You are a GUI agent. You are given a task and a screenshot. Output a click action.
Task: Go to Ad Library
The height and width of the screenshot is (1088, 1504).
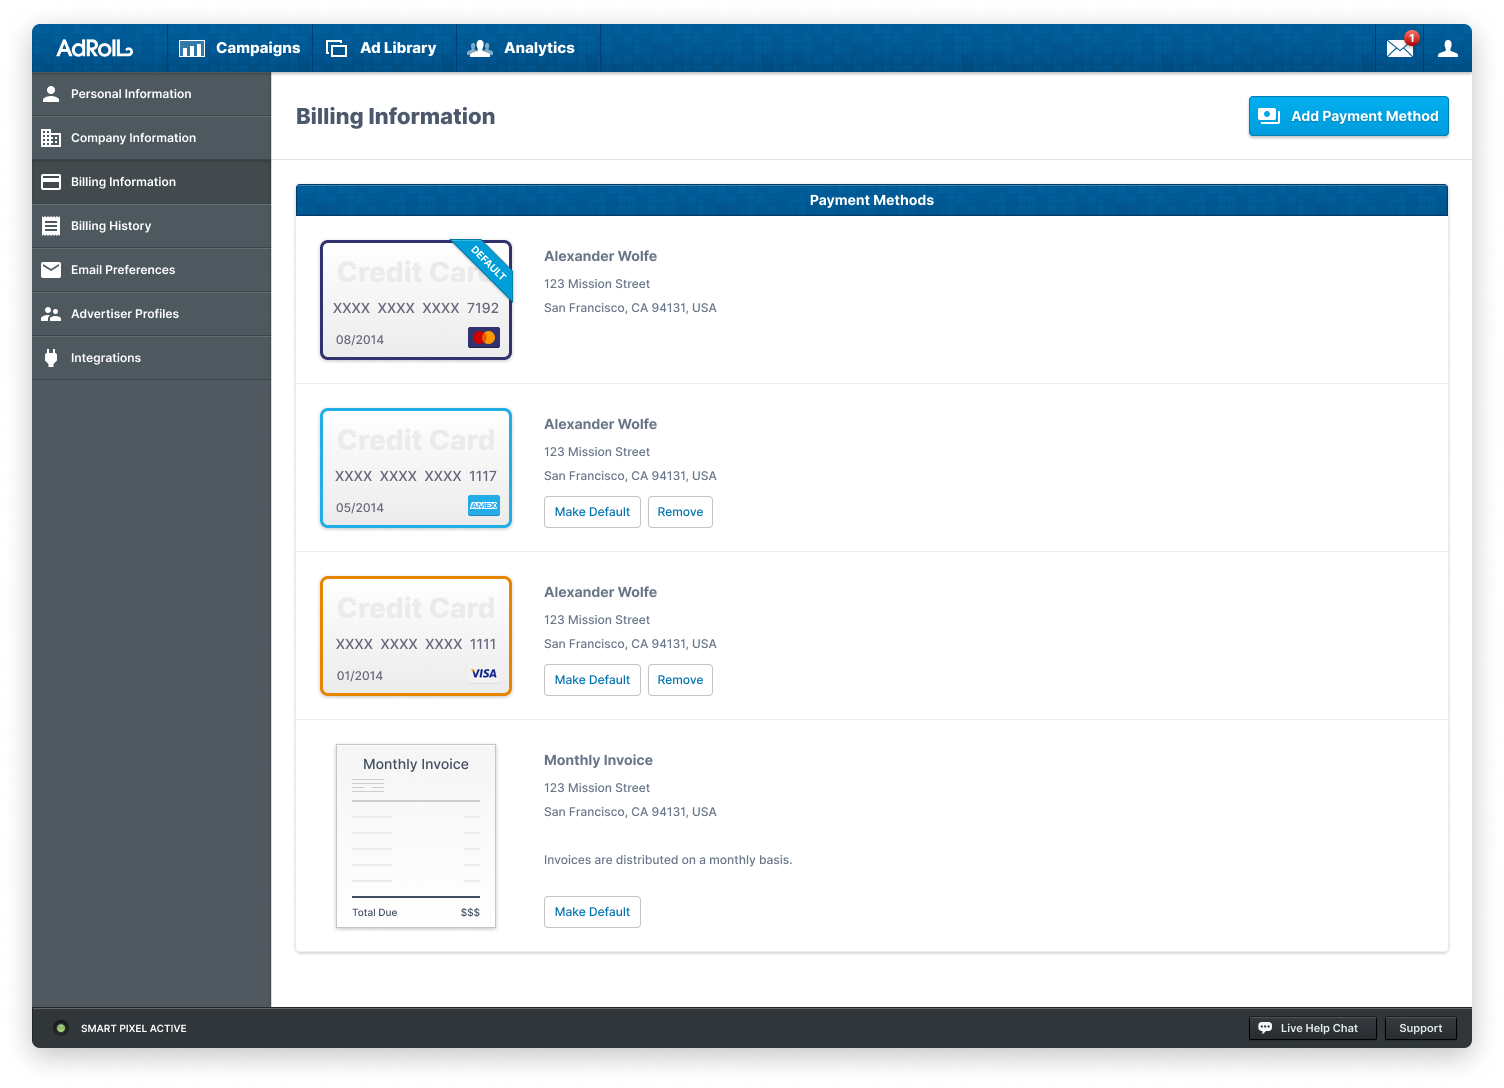point(382,48)
